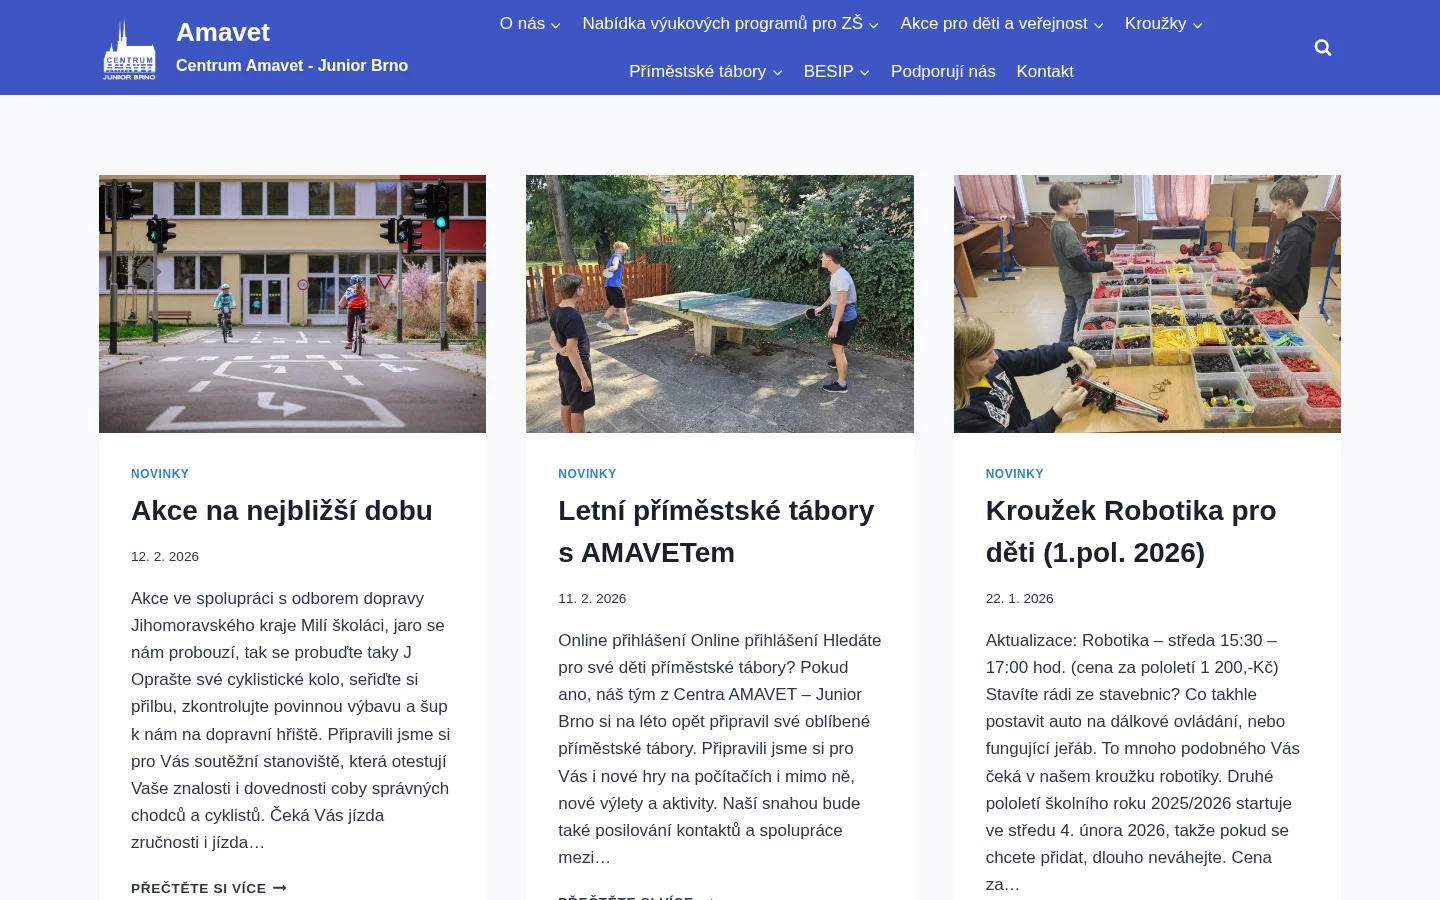Expand Akce pro děti a veřejnost chevron
The width and height of the screenshot is (1440, 900).
[x=1098, y=25]
